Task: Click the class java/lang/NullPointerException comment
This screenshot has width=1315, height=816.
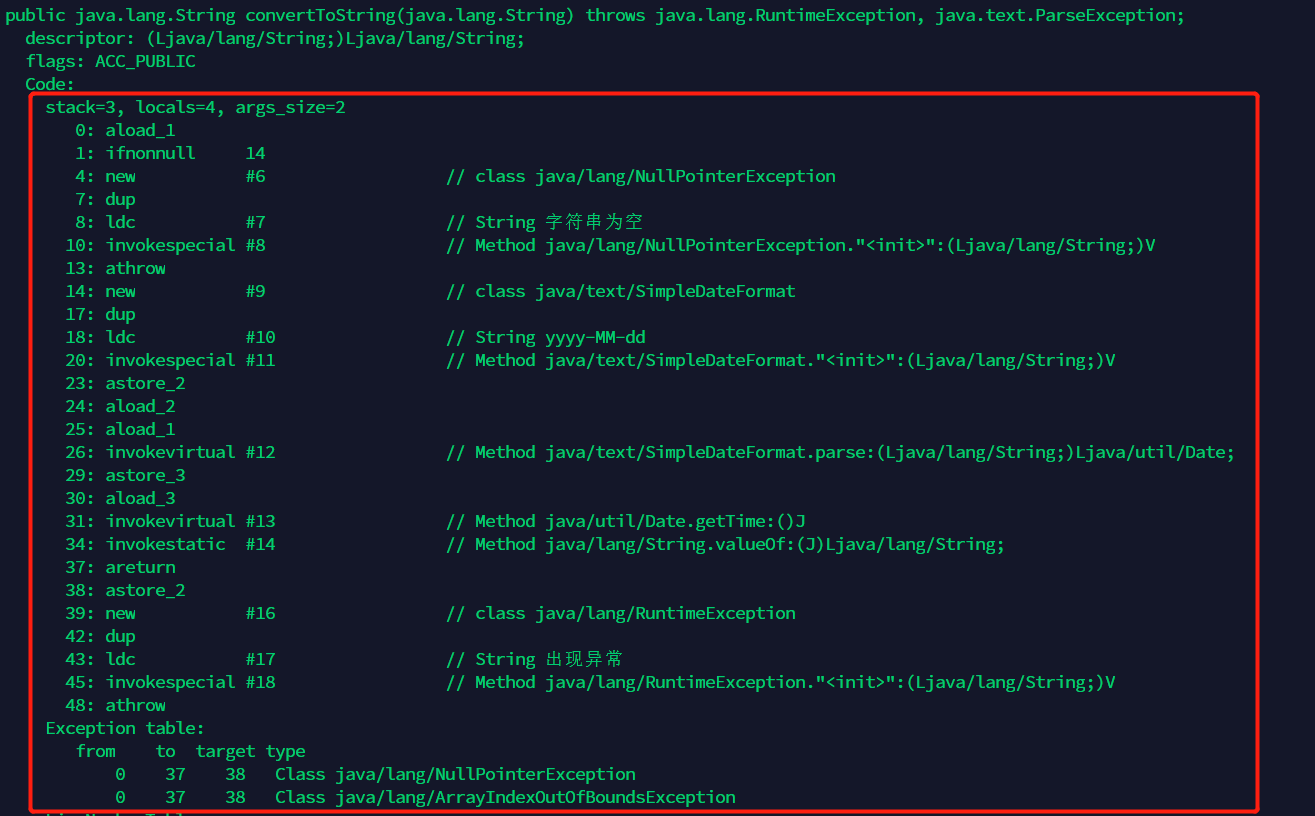Action: click(x=655, y=176)
